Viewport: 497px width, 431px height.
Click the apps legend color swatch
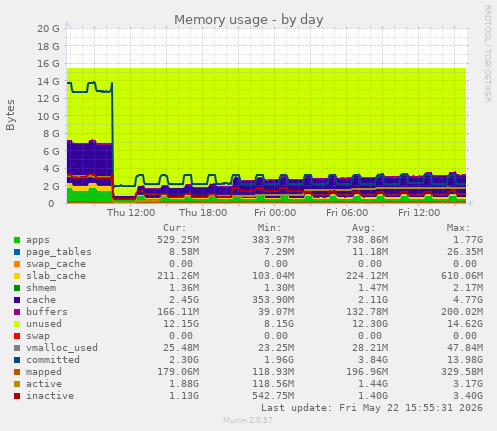pyautogui.click(x=17, y=240)
